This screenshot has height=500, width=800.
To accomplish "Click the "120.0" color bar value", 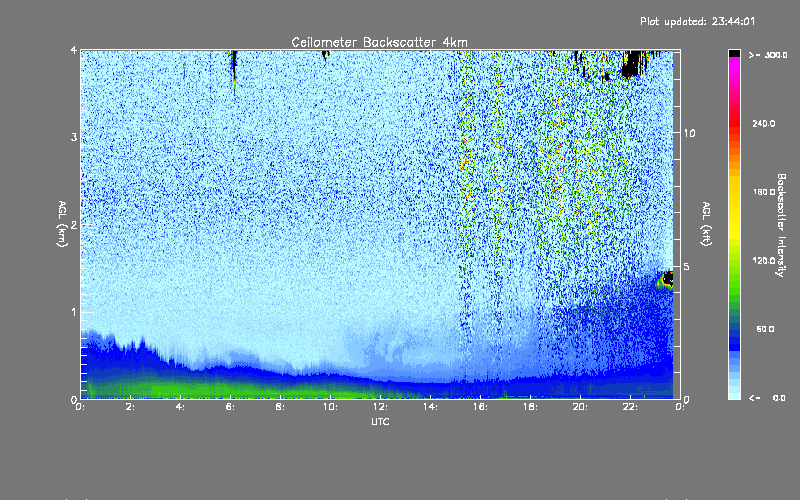I will click(764, 260).
